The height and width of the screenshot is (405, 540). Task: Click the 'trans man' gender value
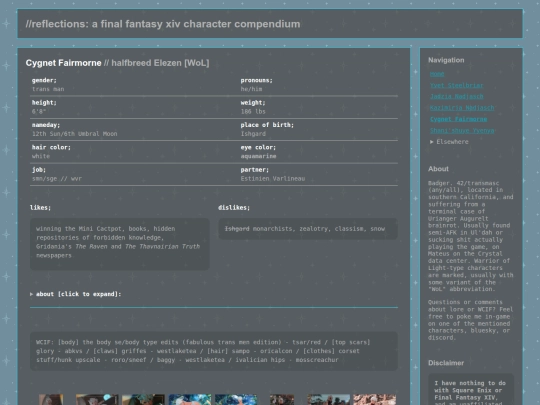tap(48, 89)
